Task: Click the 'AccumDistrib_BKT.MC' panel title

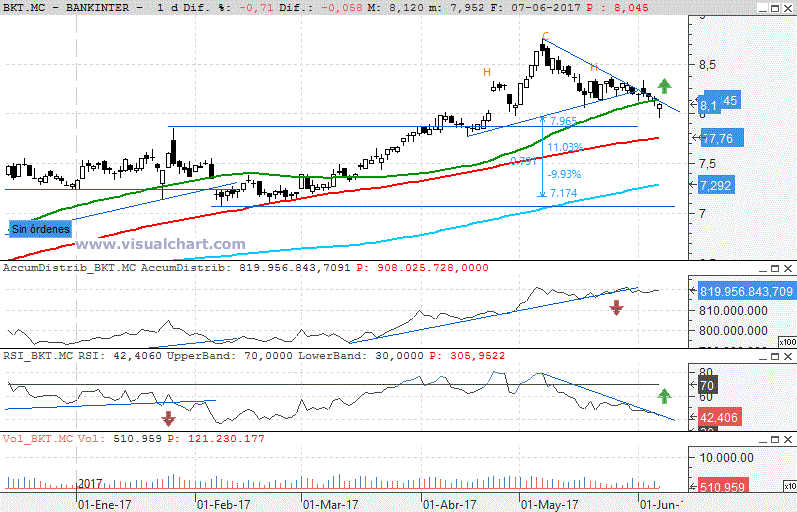Action: [70, 268]
